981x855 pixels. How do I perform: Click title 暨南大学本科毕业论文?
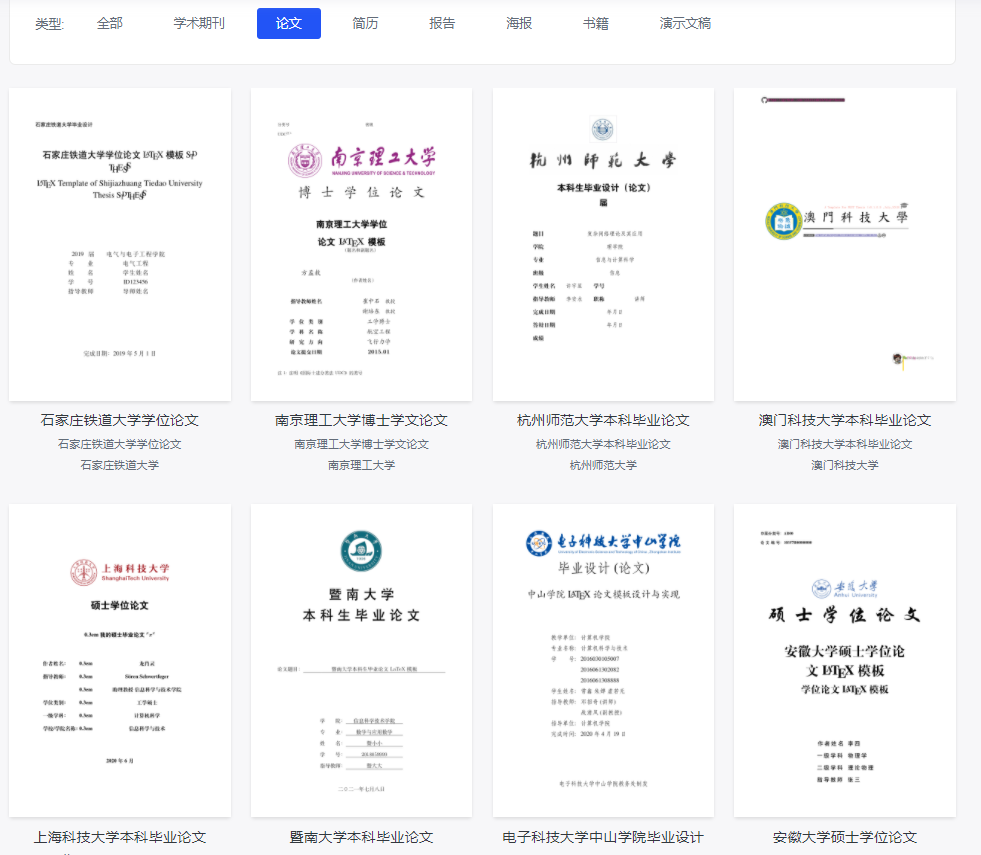click(362, 837)
